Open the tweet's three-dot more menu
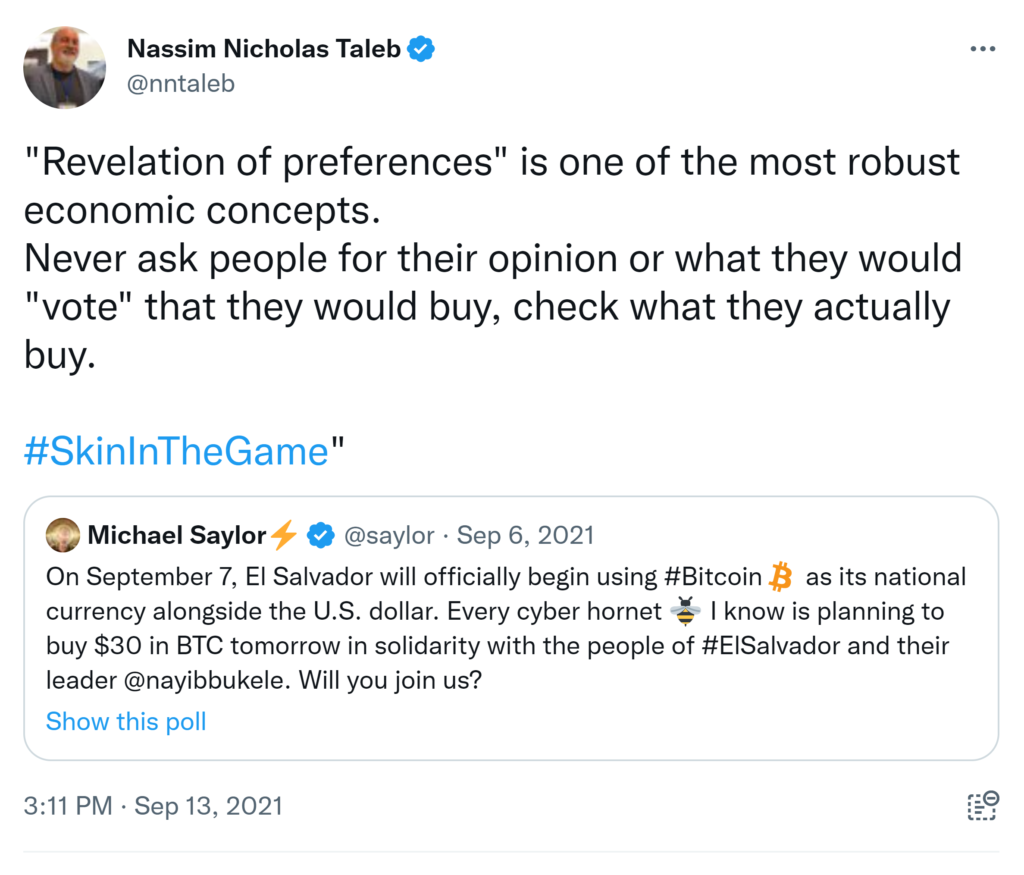This screenshot has height=875, width=1024. click(x=983, y=49)
